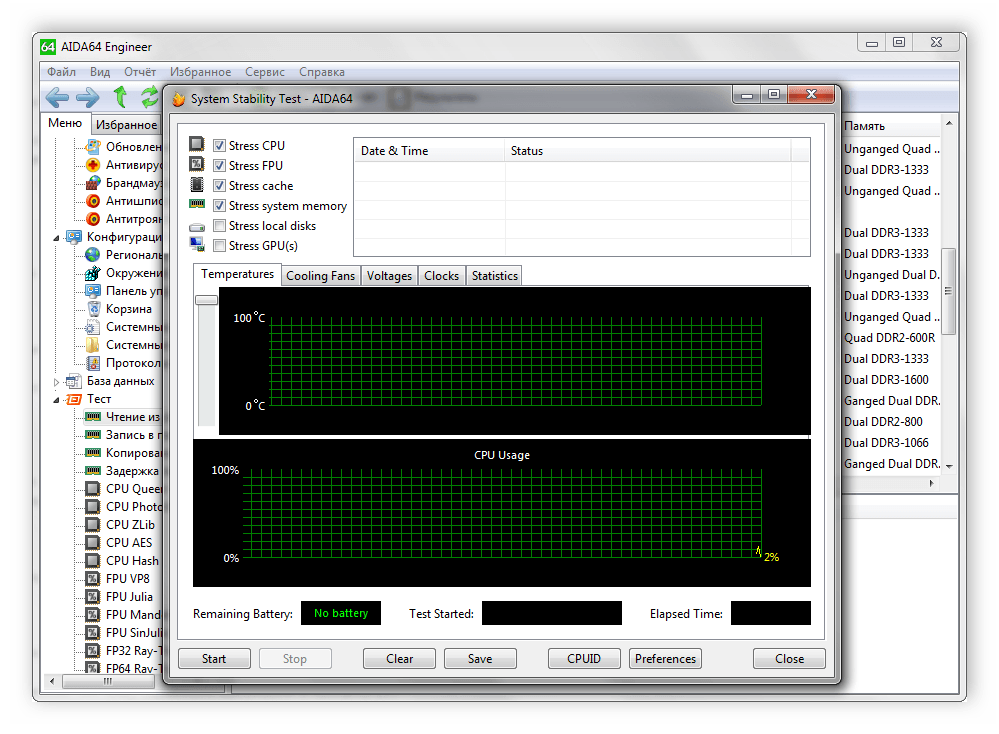Enable the Stress GPU(s) checkbox

219,245
